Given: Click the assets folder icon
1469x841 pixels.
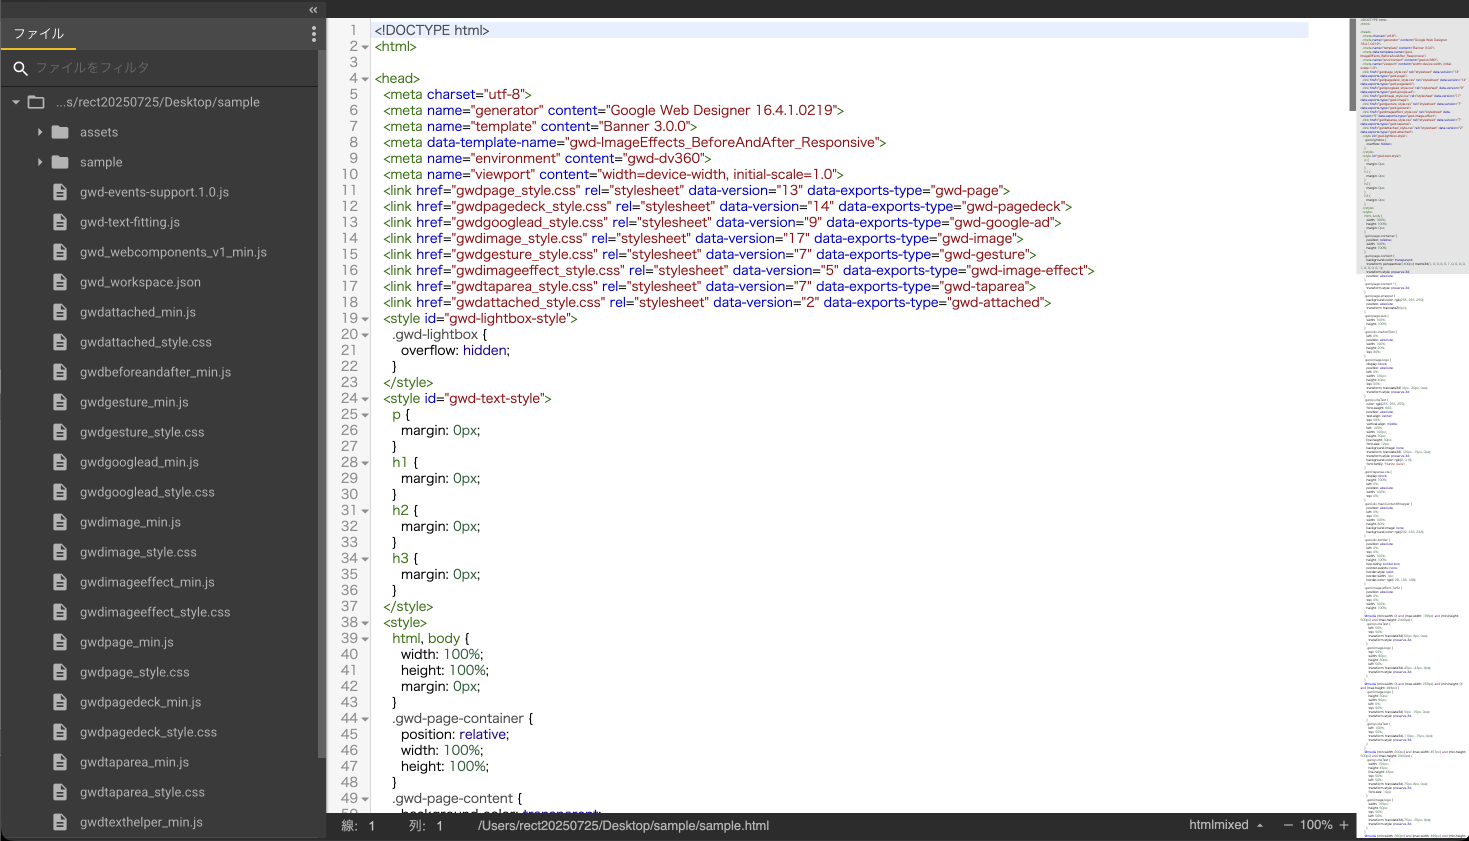Looking at the screenshot, I should [x=60, y=132].
